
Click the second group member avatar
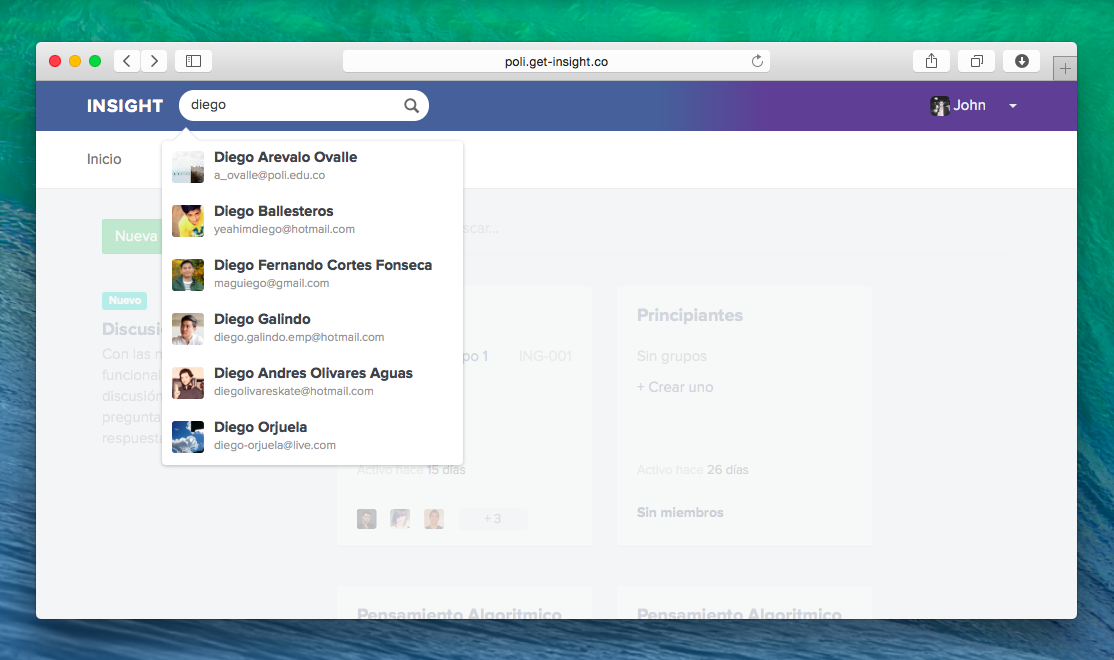[x=400, y=519]
